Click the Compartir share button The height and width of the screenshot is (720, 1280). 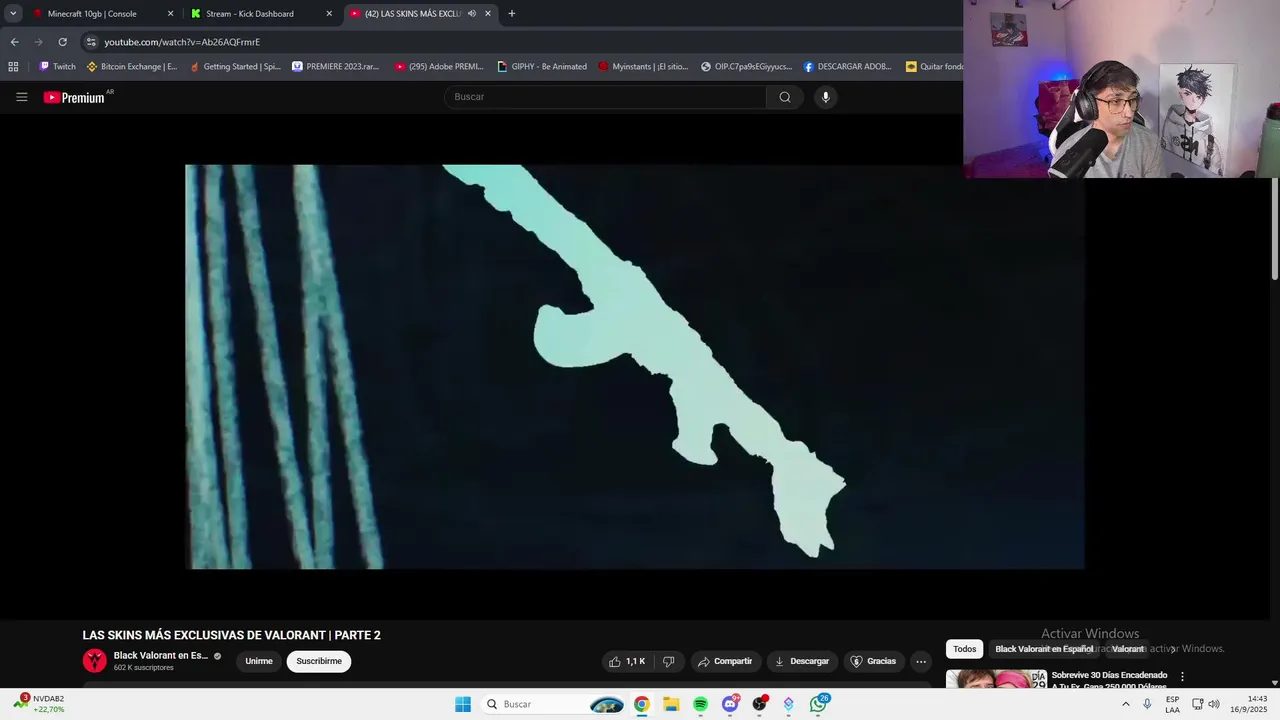(x=725, y=661)
